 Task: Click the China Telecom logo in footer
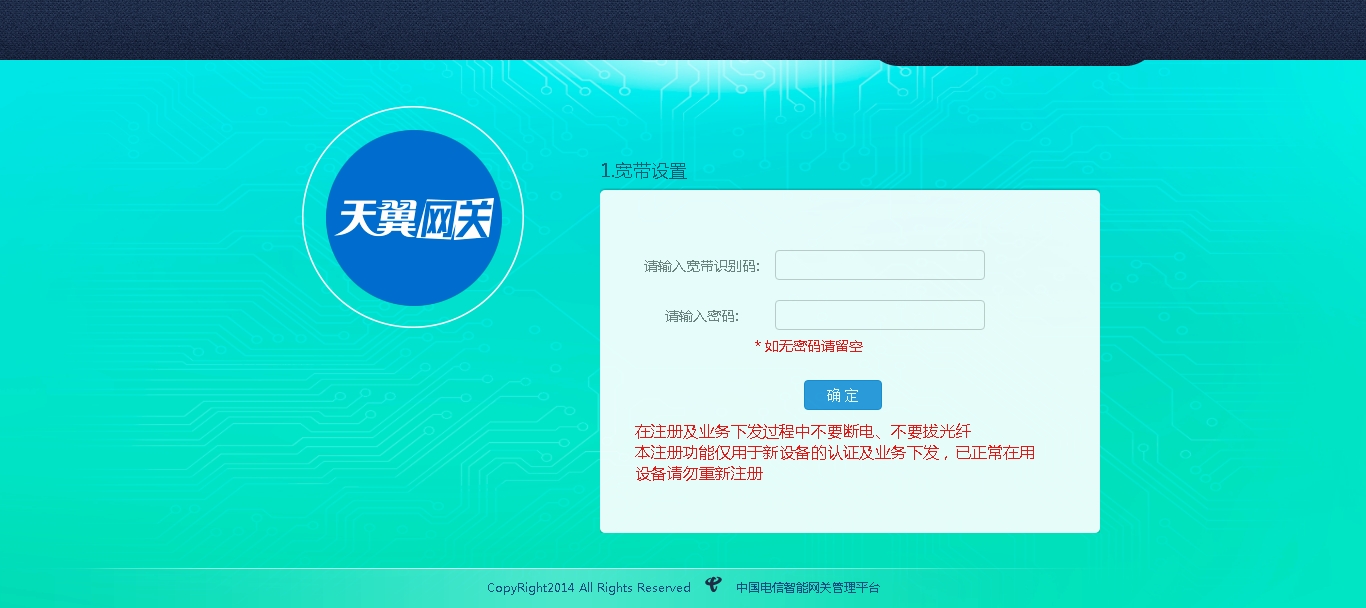click(713, 586)
